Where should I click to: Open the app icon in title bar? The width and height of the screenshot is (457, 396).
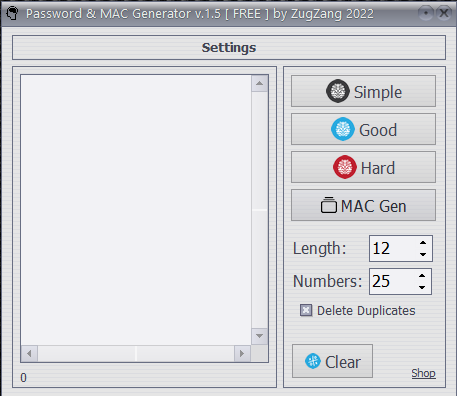click(x=12, y=14)
